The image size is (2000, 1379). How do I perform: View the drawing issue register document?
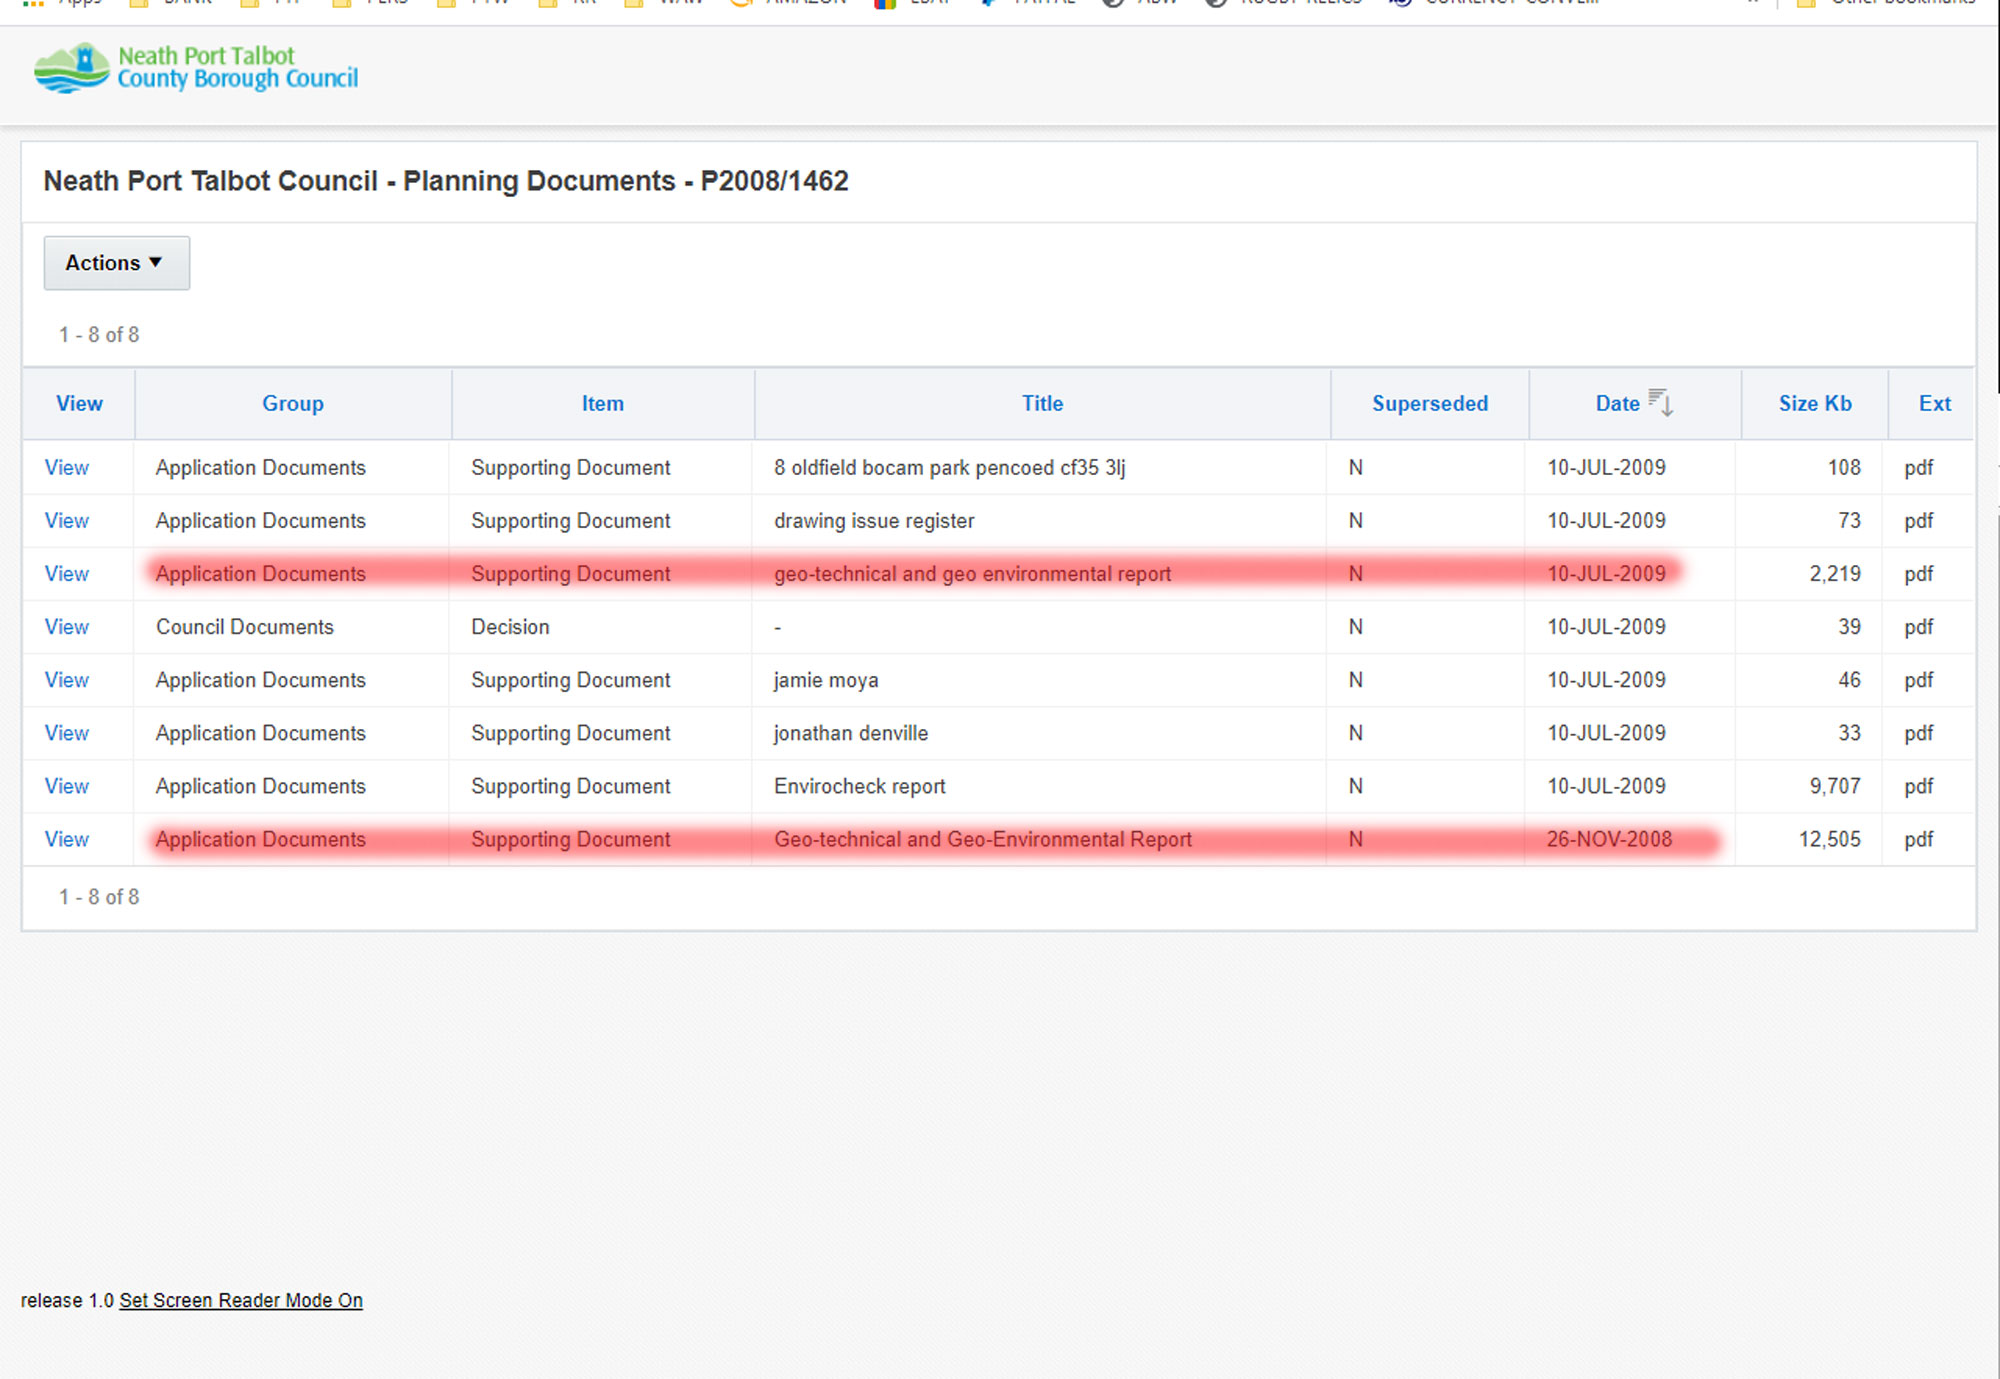(x=67, y=521)
